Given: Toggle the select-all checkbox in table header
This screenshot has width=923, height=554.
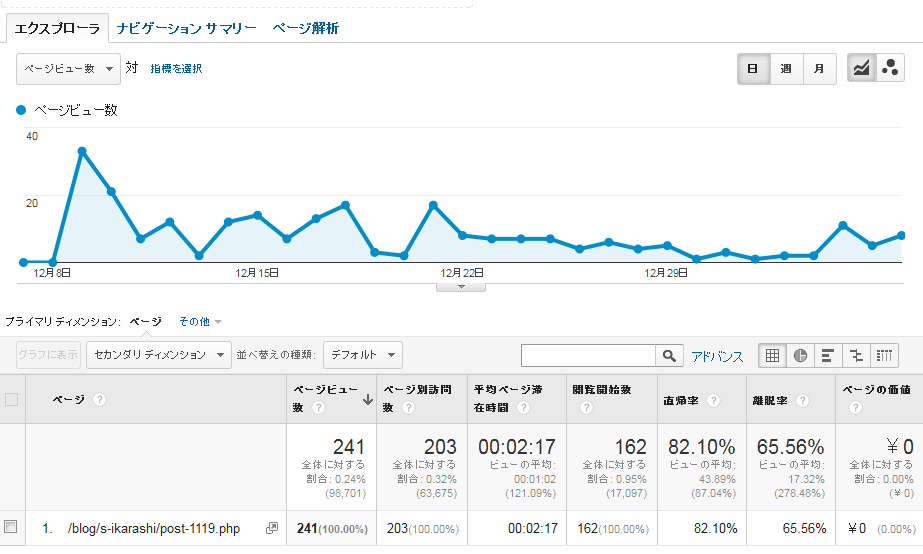Looking at the screenshot, I should [x=12, y=400].
